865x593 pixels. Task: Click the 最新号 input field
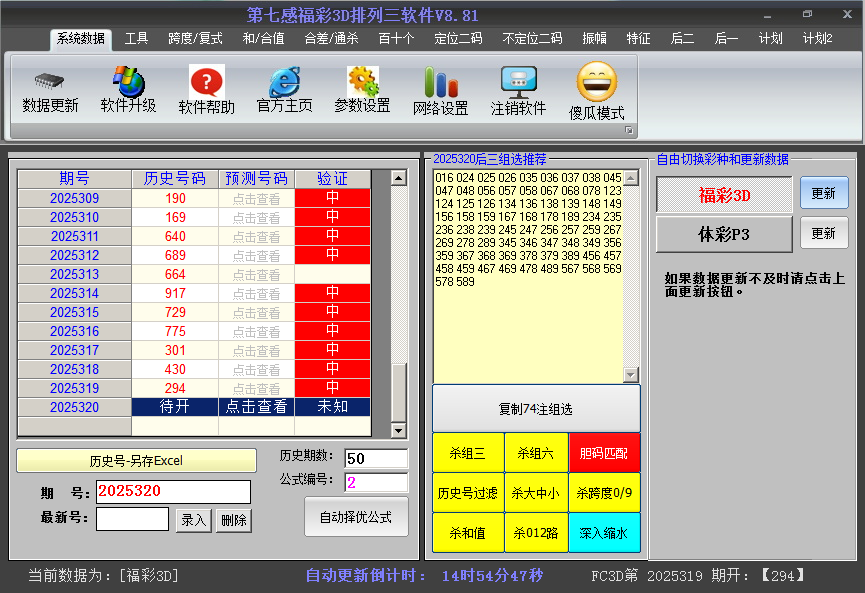pyautogui.click(x=131, y=519)
